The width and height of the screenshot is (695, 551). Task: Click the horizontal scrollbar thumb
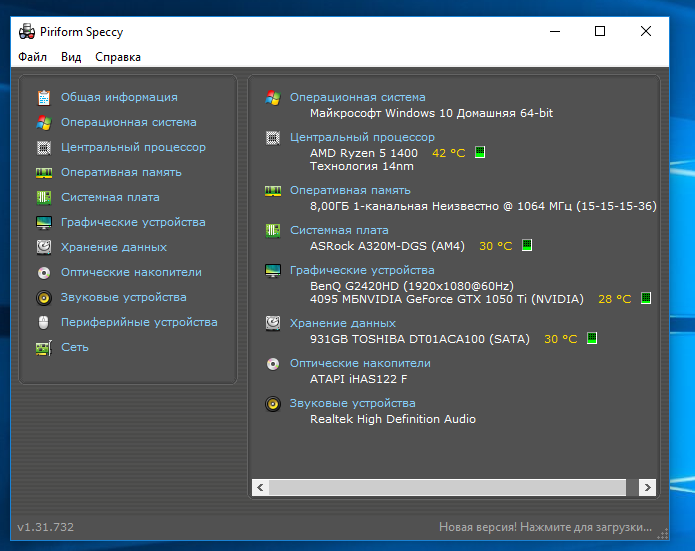[448, 488]
